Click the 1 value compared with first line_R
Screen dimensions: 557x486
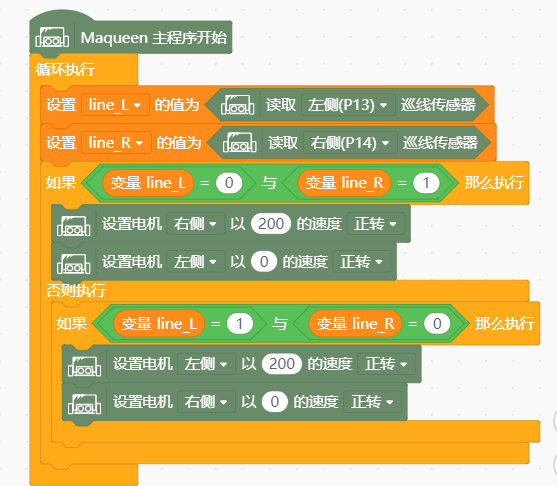426,183
